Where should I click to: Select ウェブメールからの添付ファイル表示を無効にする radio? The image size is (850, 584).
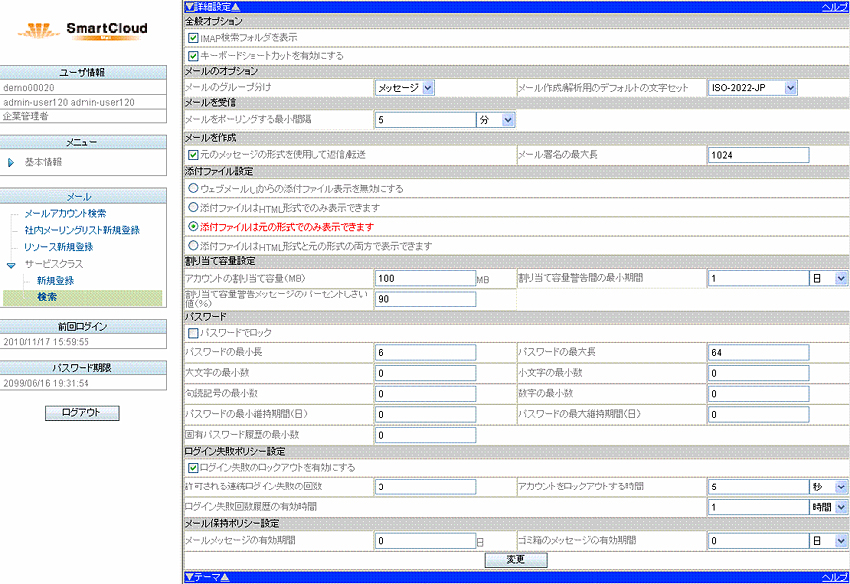coord(192,188)
